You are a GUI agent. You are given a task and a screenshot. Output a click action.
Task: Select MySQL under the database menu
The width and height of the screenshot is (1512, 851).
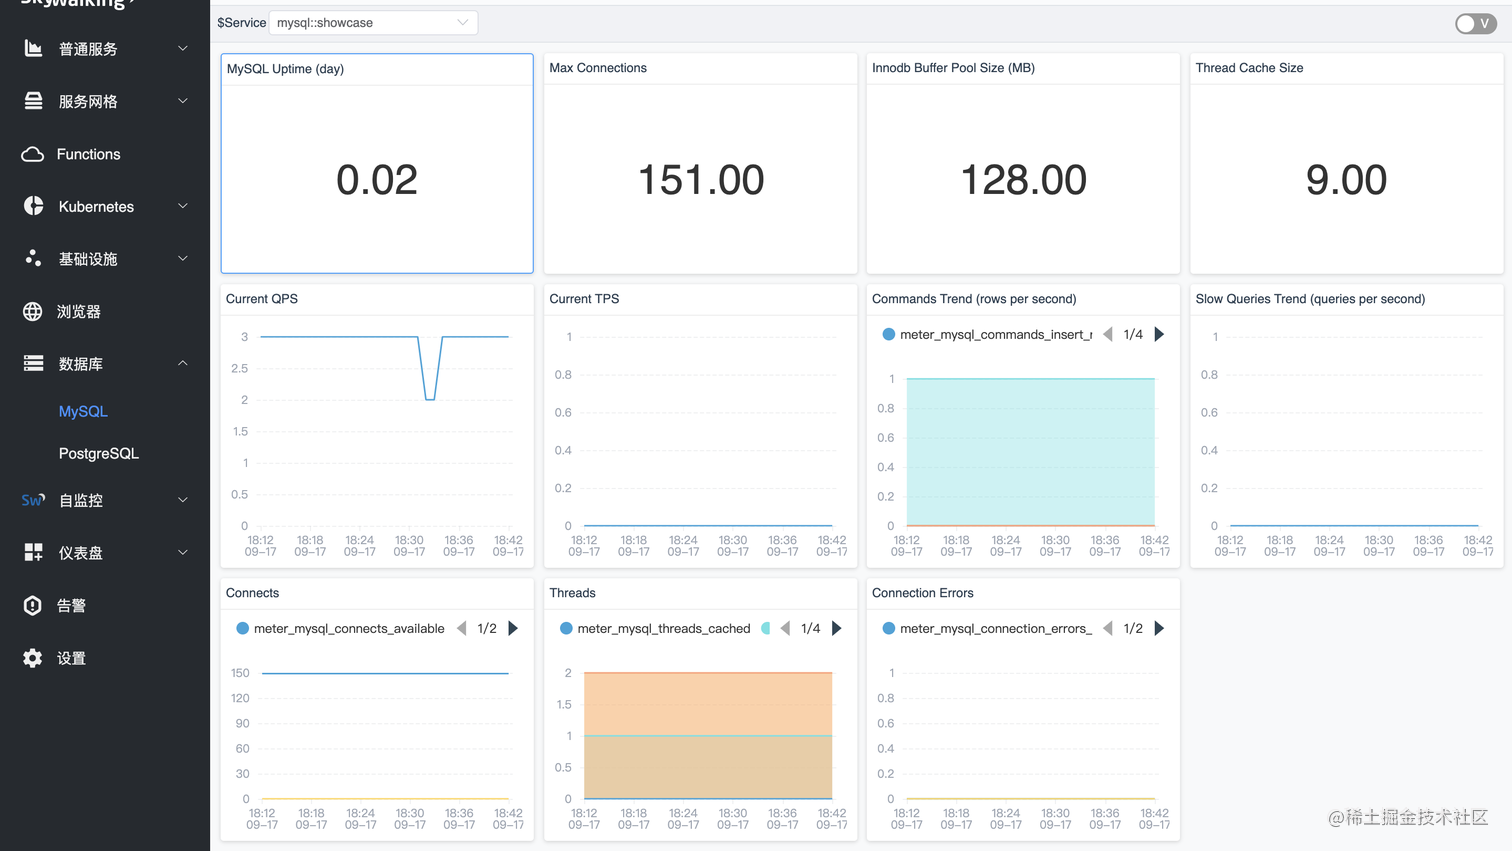click(x=81, y=411)
